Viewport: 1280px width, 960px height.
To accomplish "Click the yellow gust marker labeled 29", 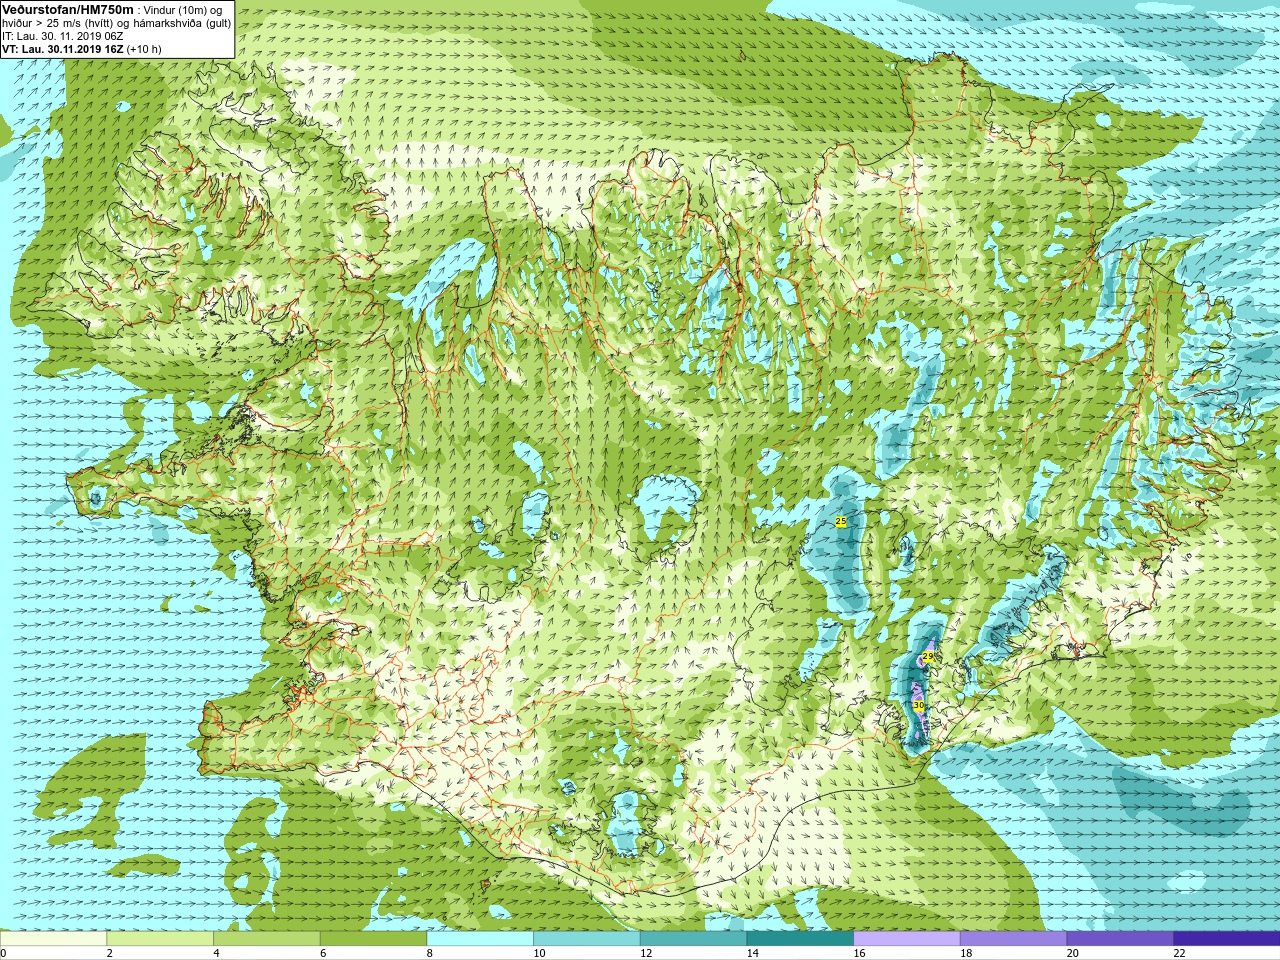I will click(928, 657).
